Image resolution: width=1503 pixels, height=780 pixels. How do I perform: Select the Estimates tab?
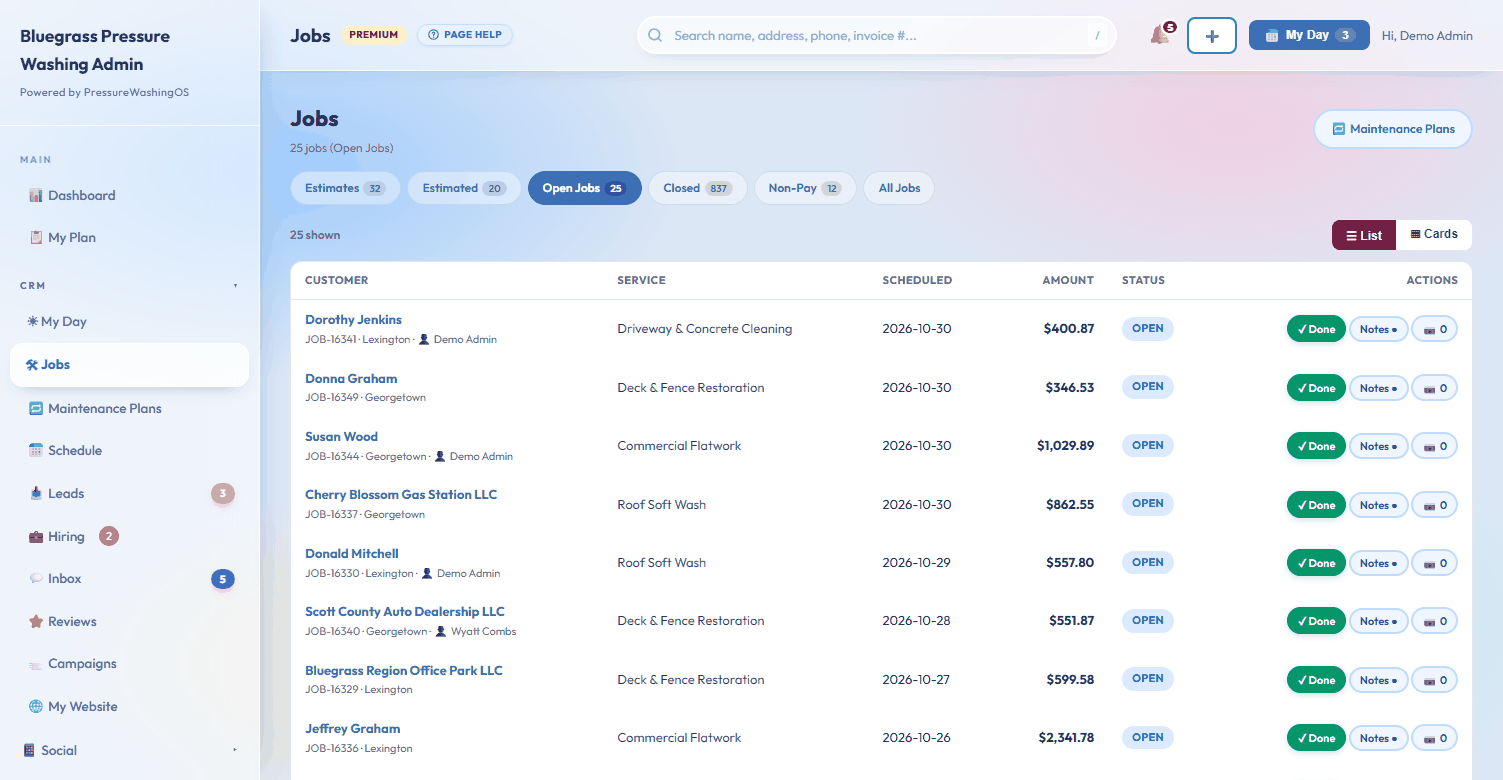pos(345,188)
